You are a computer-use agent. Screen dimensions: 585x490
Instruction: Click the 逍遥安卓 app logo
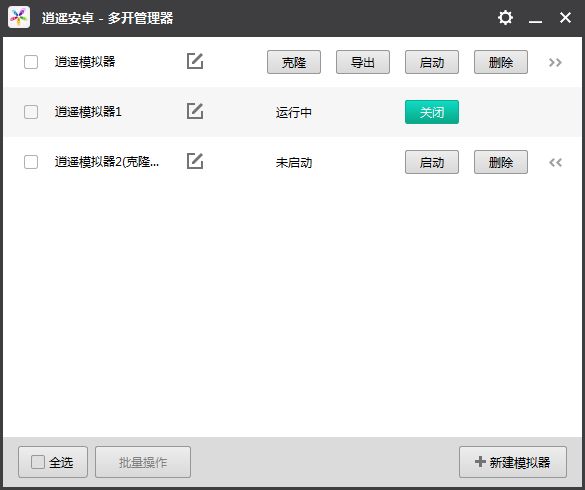click(19, 17)
